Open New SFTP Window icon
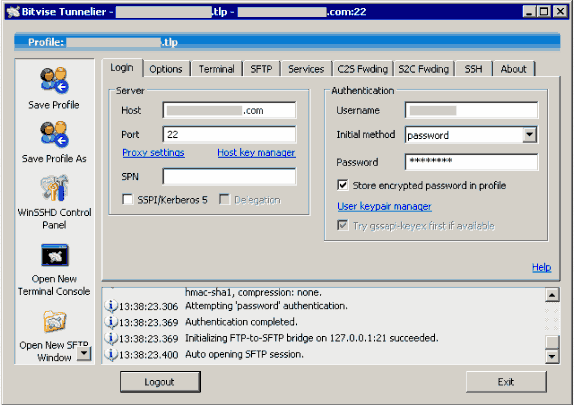 (55, 322)
